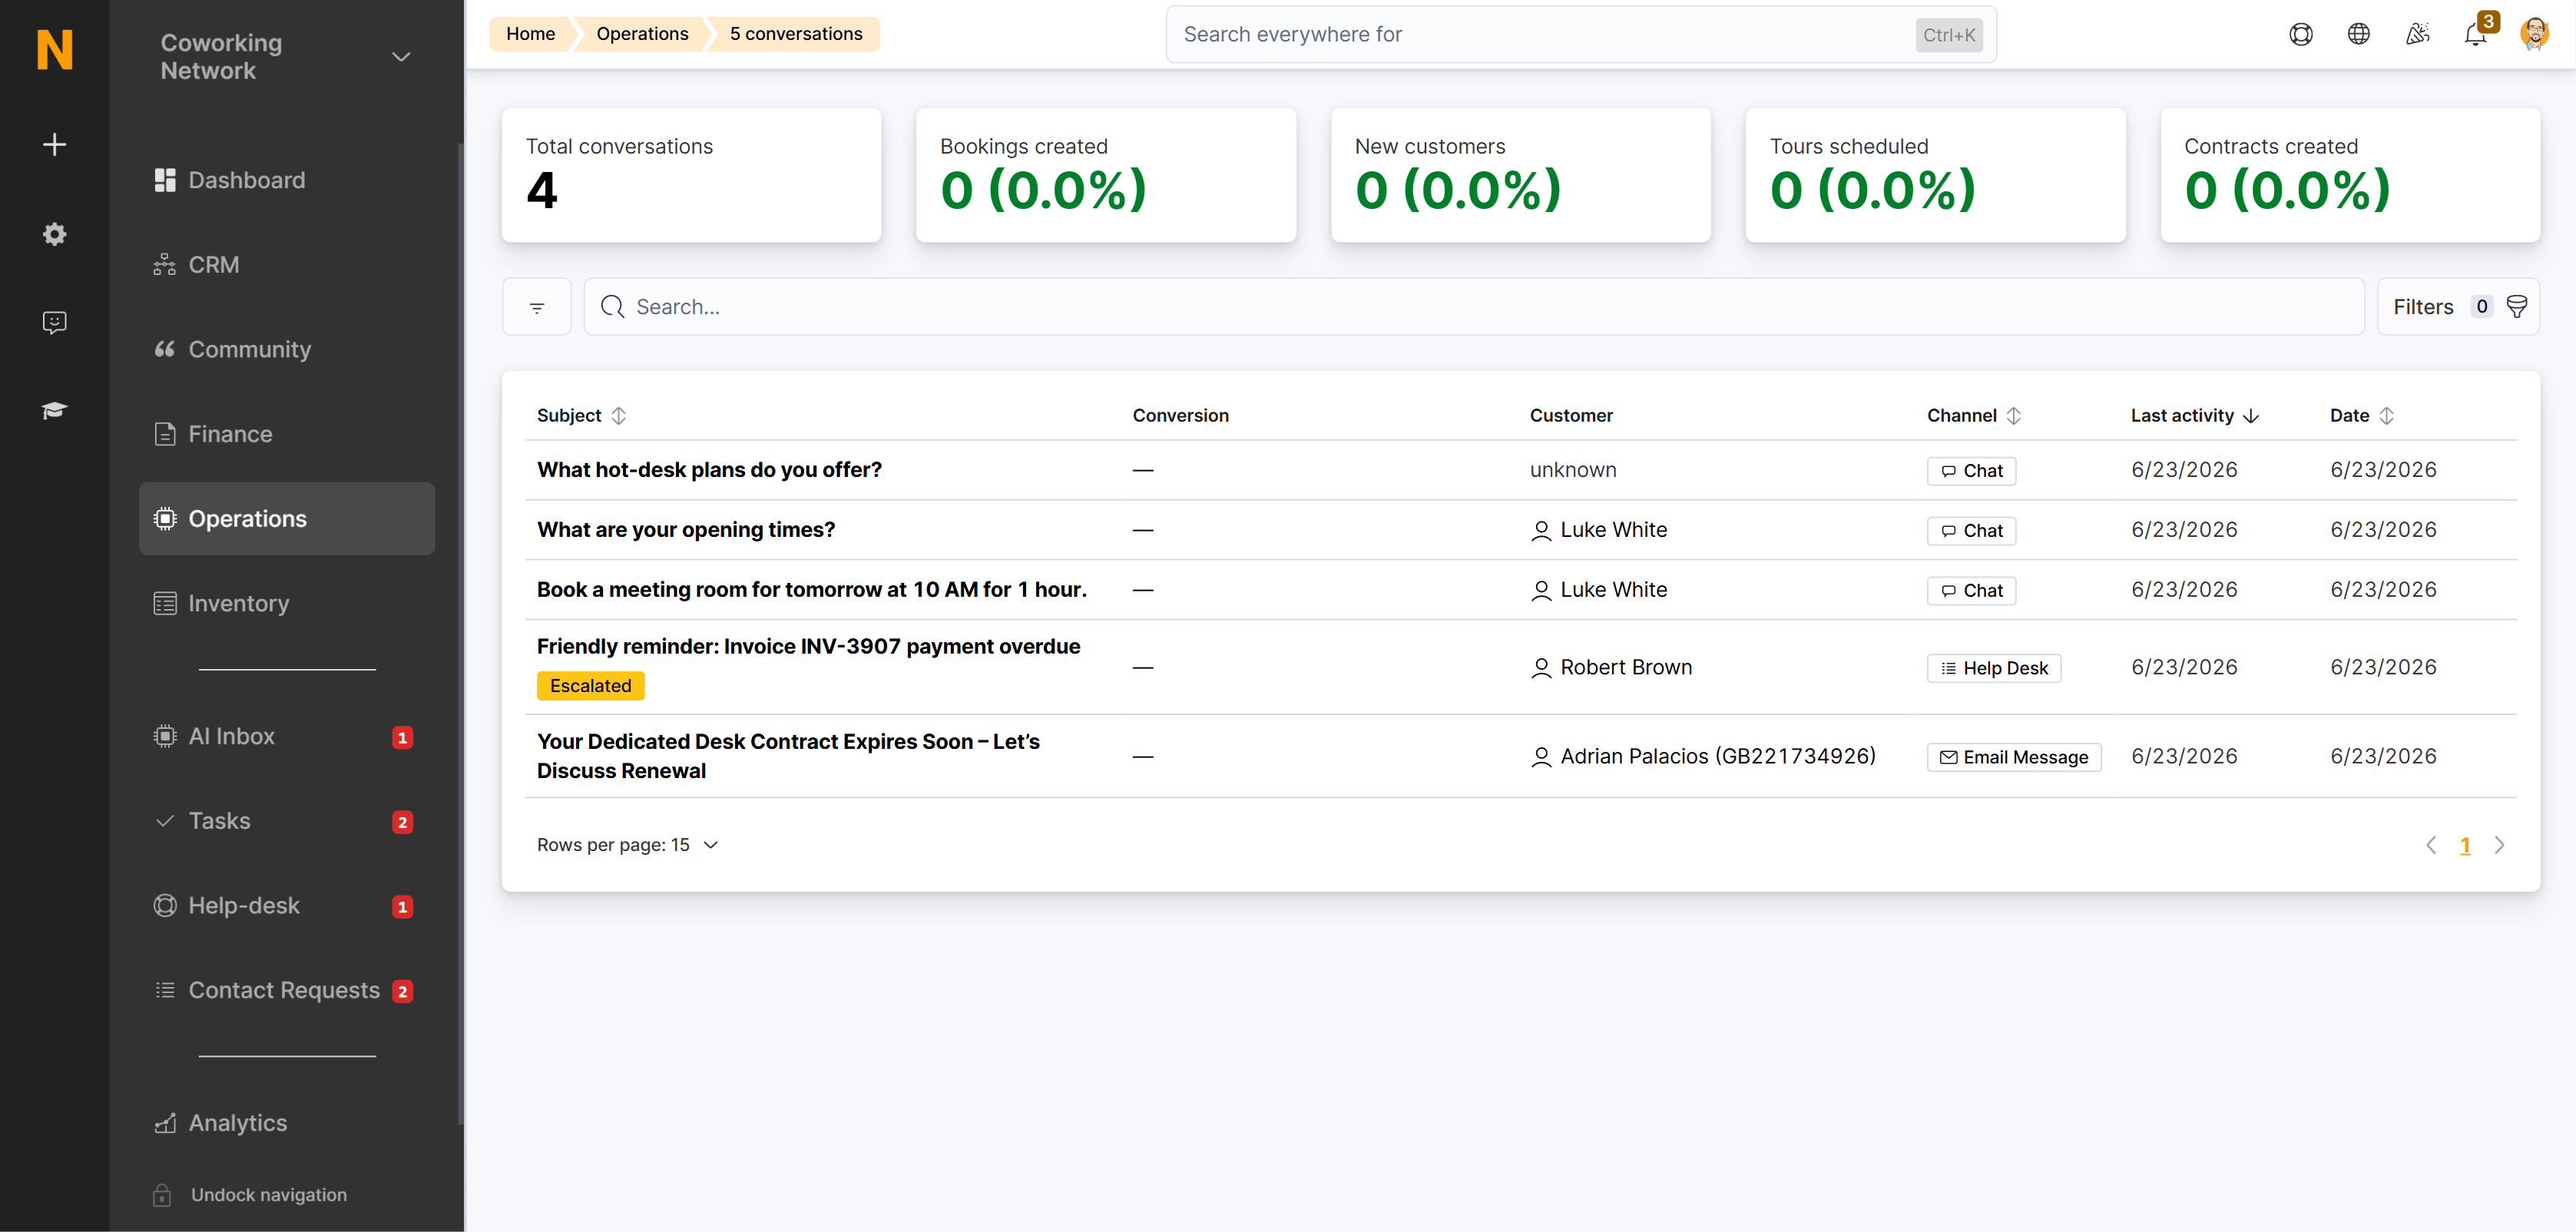Click the Ctrl+K shortcut badge
The width and height of the screenshot is (2576, 1232).
1948,35
